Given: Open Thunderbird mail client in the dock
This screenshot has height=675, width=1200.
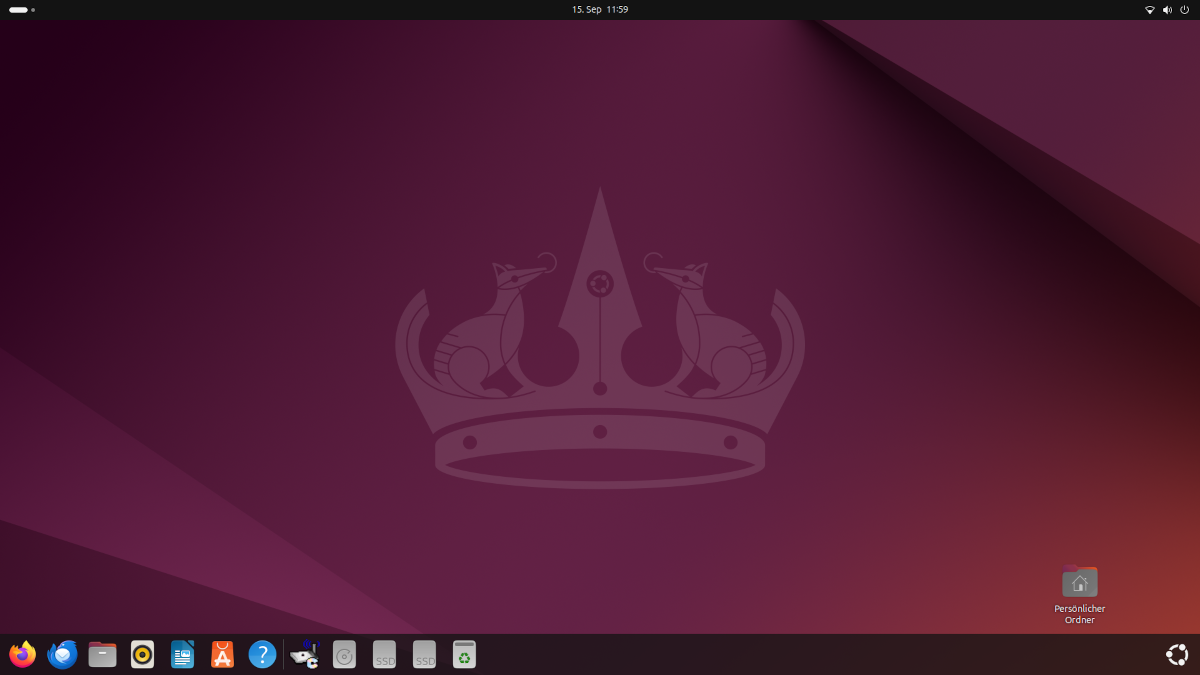Looking at the screenshot, I should pyautogui.click(x=62, y=655).
